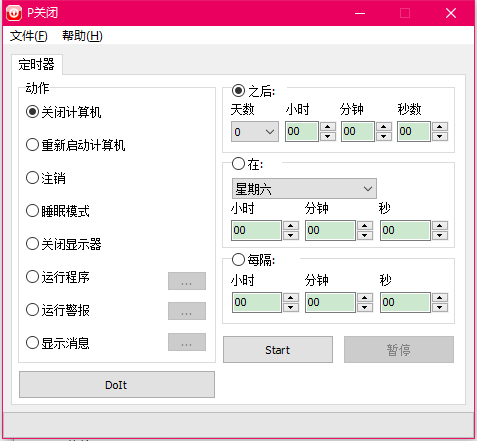Viewport: 477px width, 441px height.
Task: Select the 重新启动计算机 radio option
Action: click(x=75, y=145)
